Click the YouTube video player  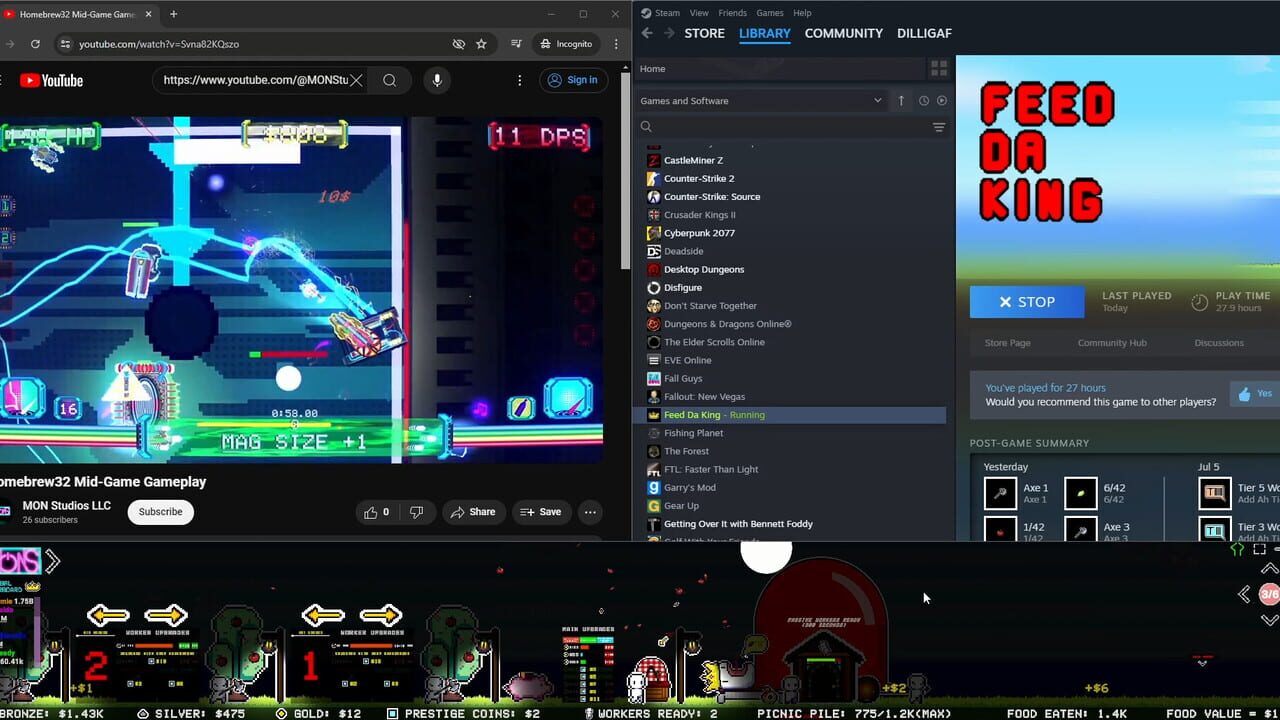click(x=301, y=290)
